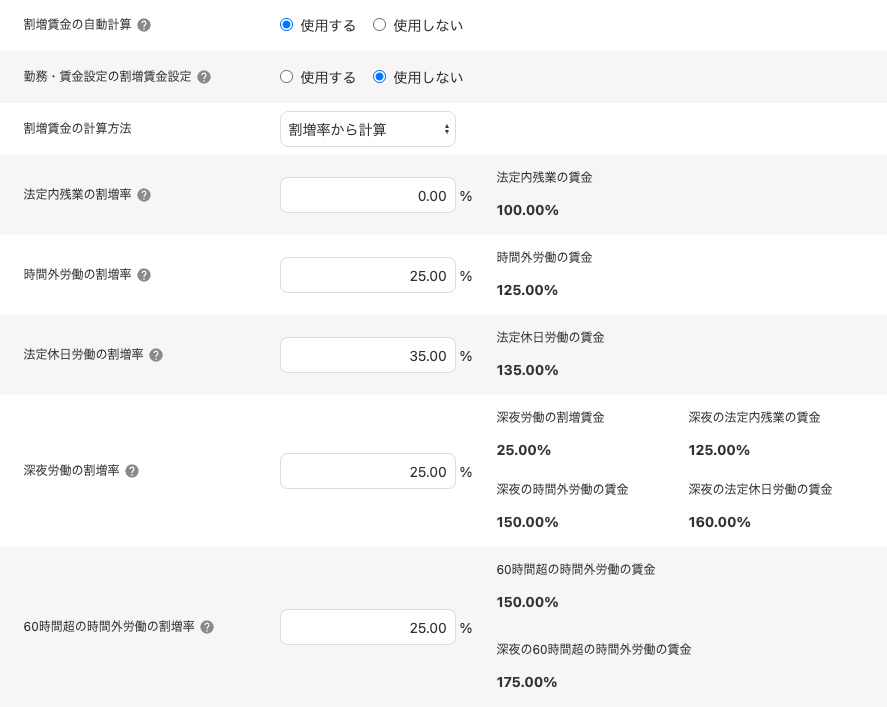Click the 125.00% value under 深夜の法定内残業の賃金
Viewport: 887px width, 707px height.
[x=719, y=450]
